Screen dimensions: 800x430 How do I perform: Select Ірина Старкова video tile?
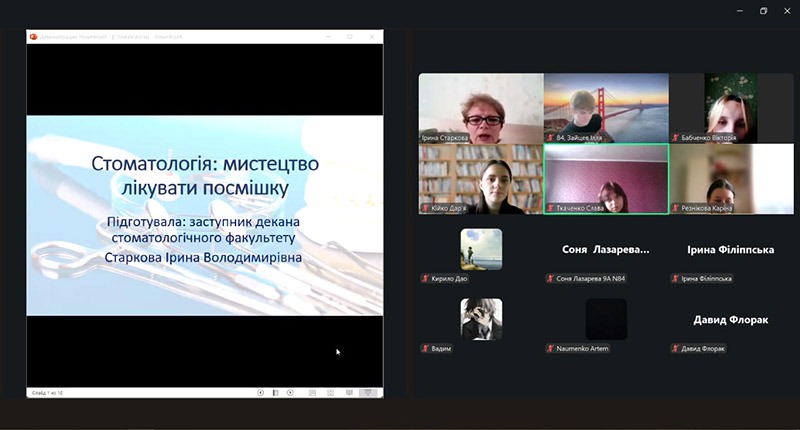[x=480, y=107]
